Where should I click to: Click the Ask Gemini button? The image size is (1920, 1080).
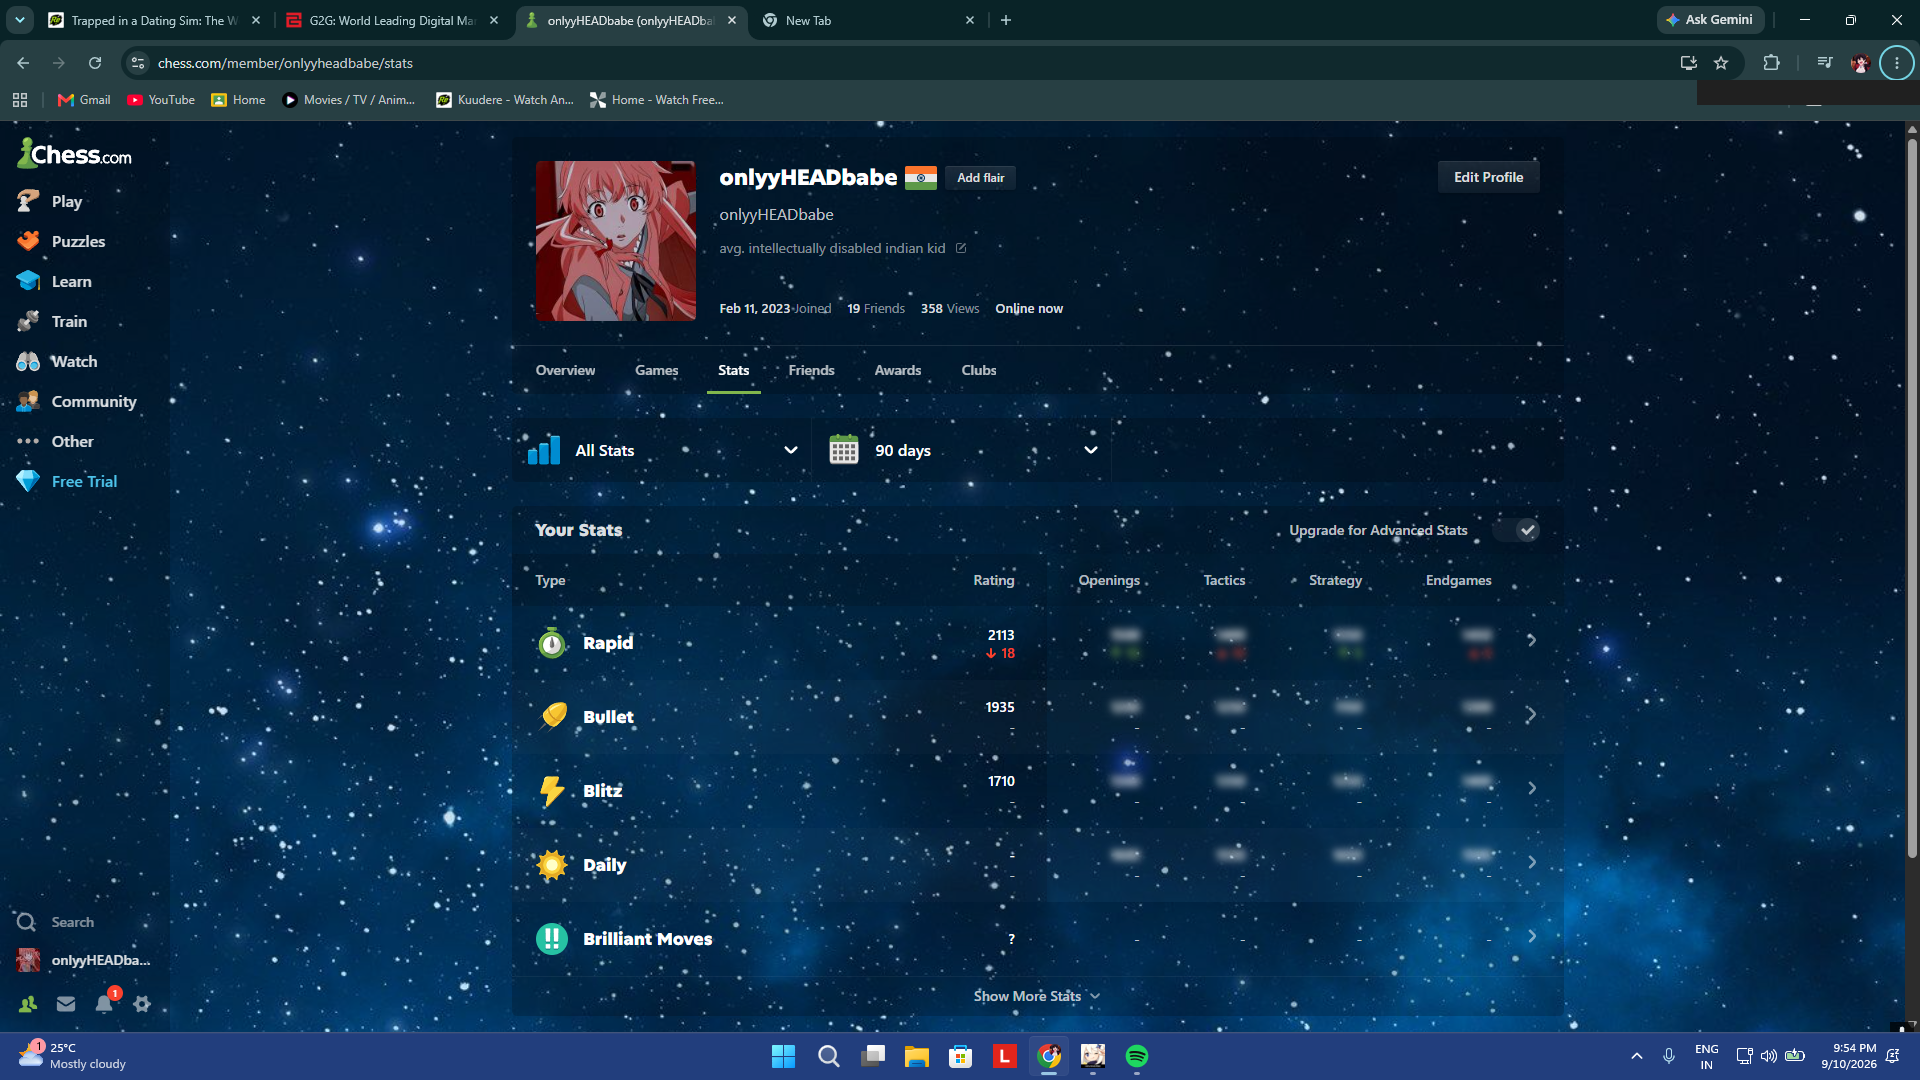click(x=1710, y=20)
